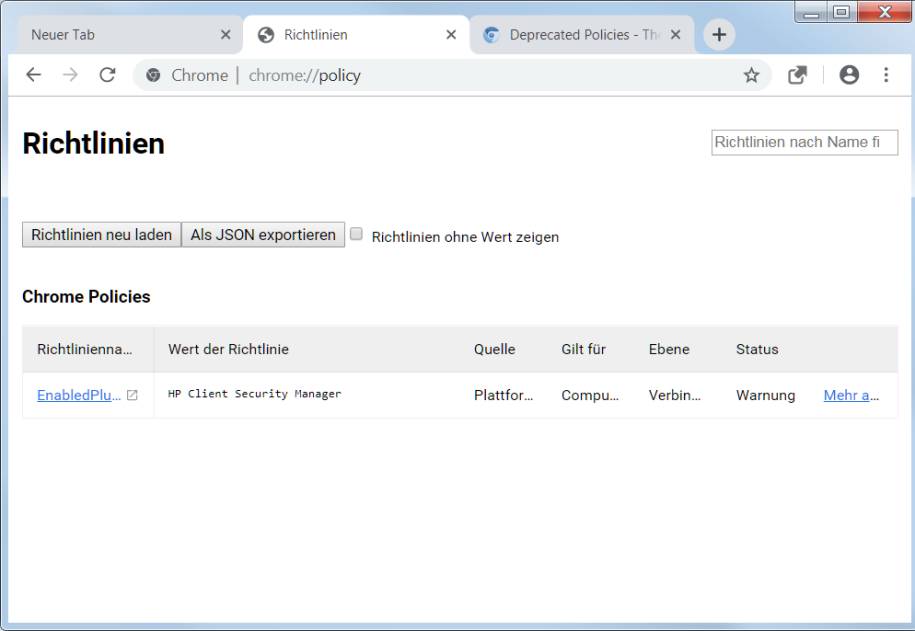Switch to the 'Deprecated Policies' tab
The width and height of the screenshot is (915, 631).
coord(570,35)
